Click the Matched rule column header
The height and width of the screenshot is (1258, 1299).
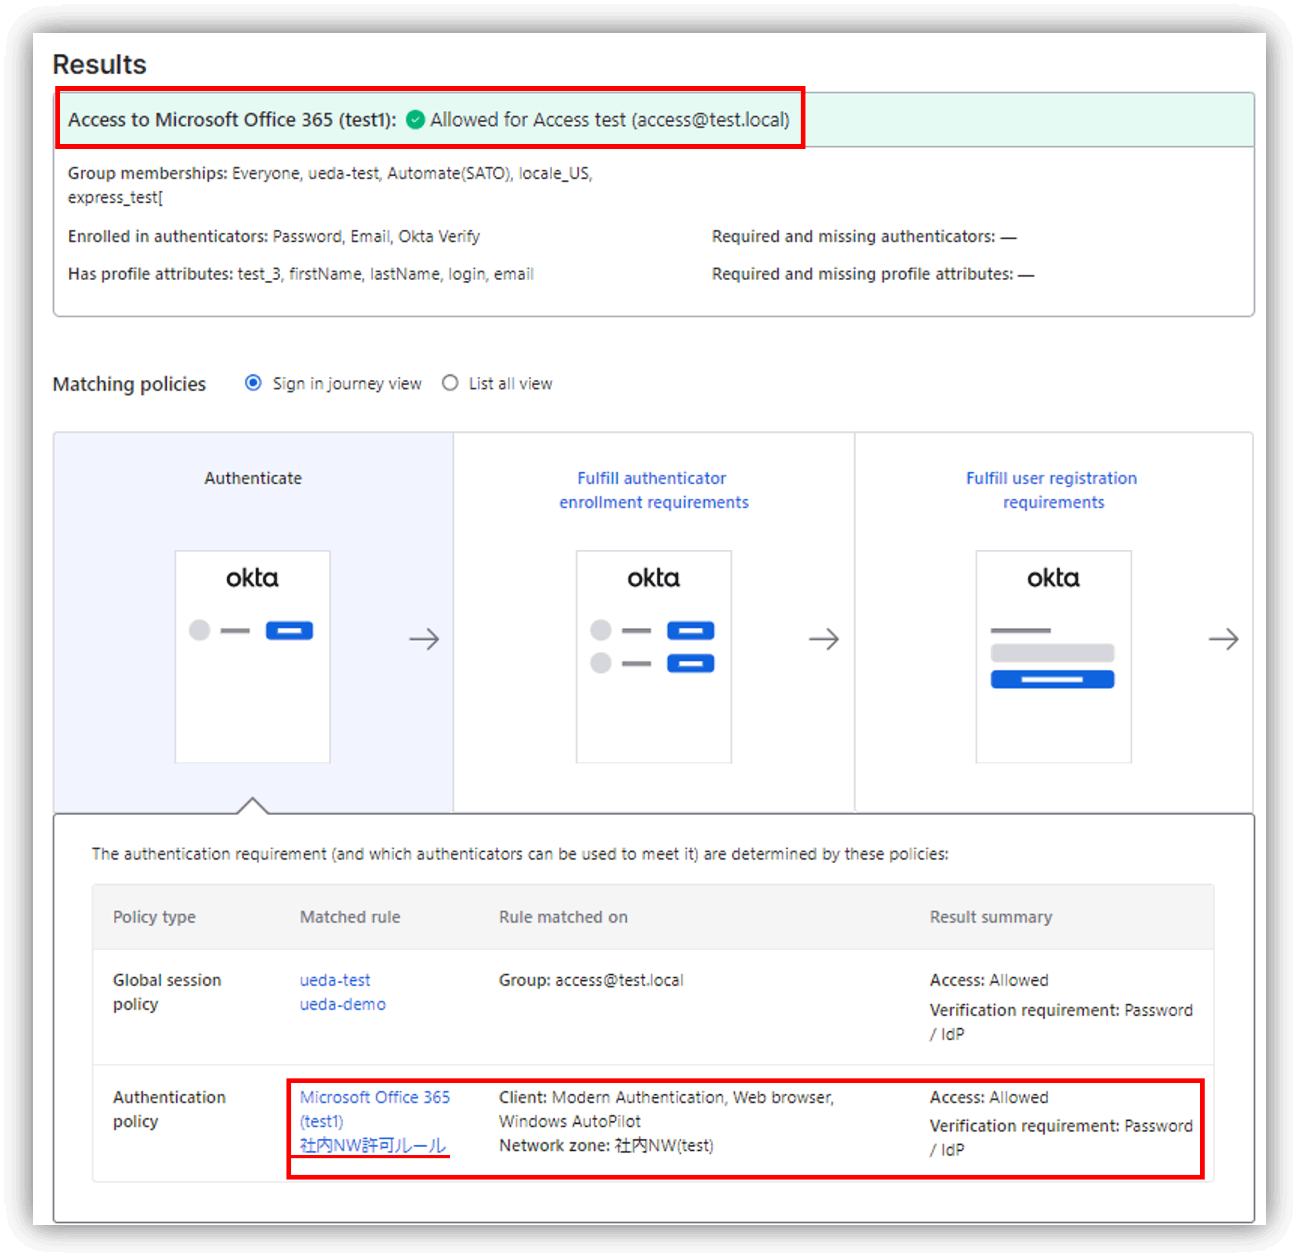(x=350, y=917)
